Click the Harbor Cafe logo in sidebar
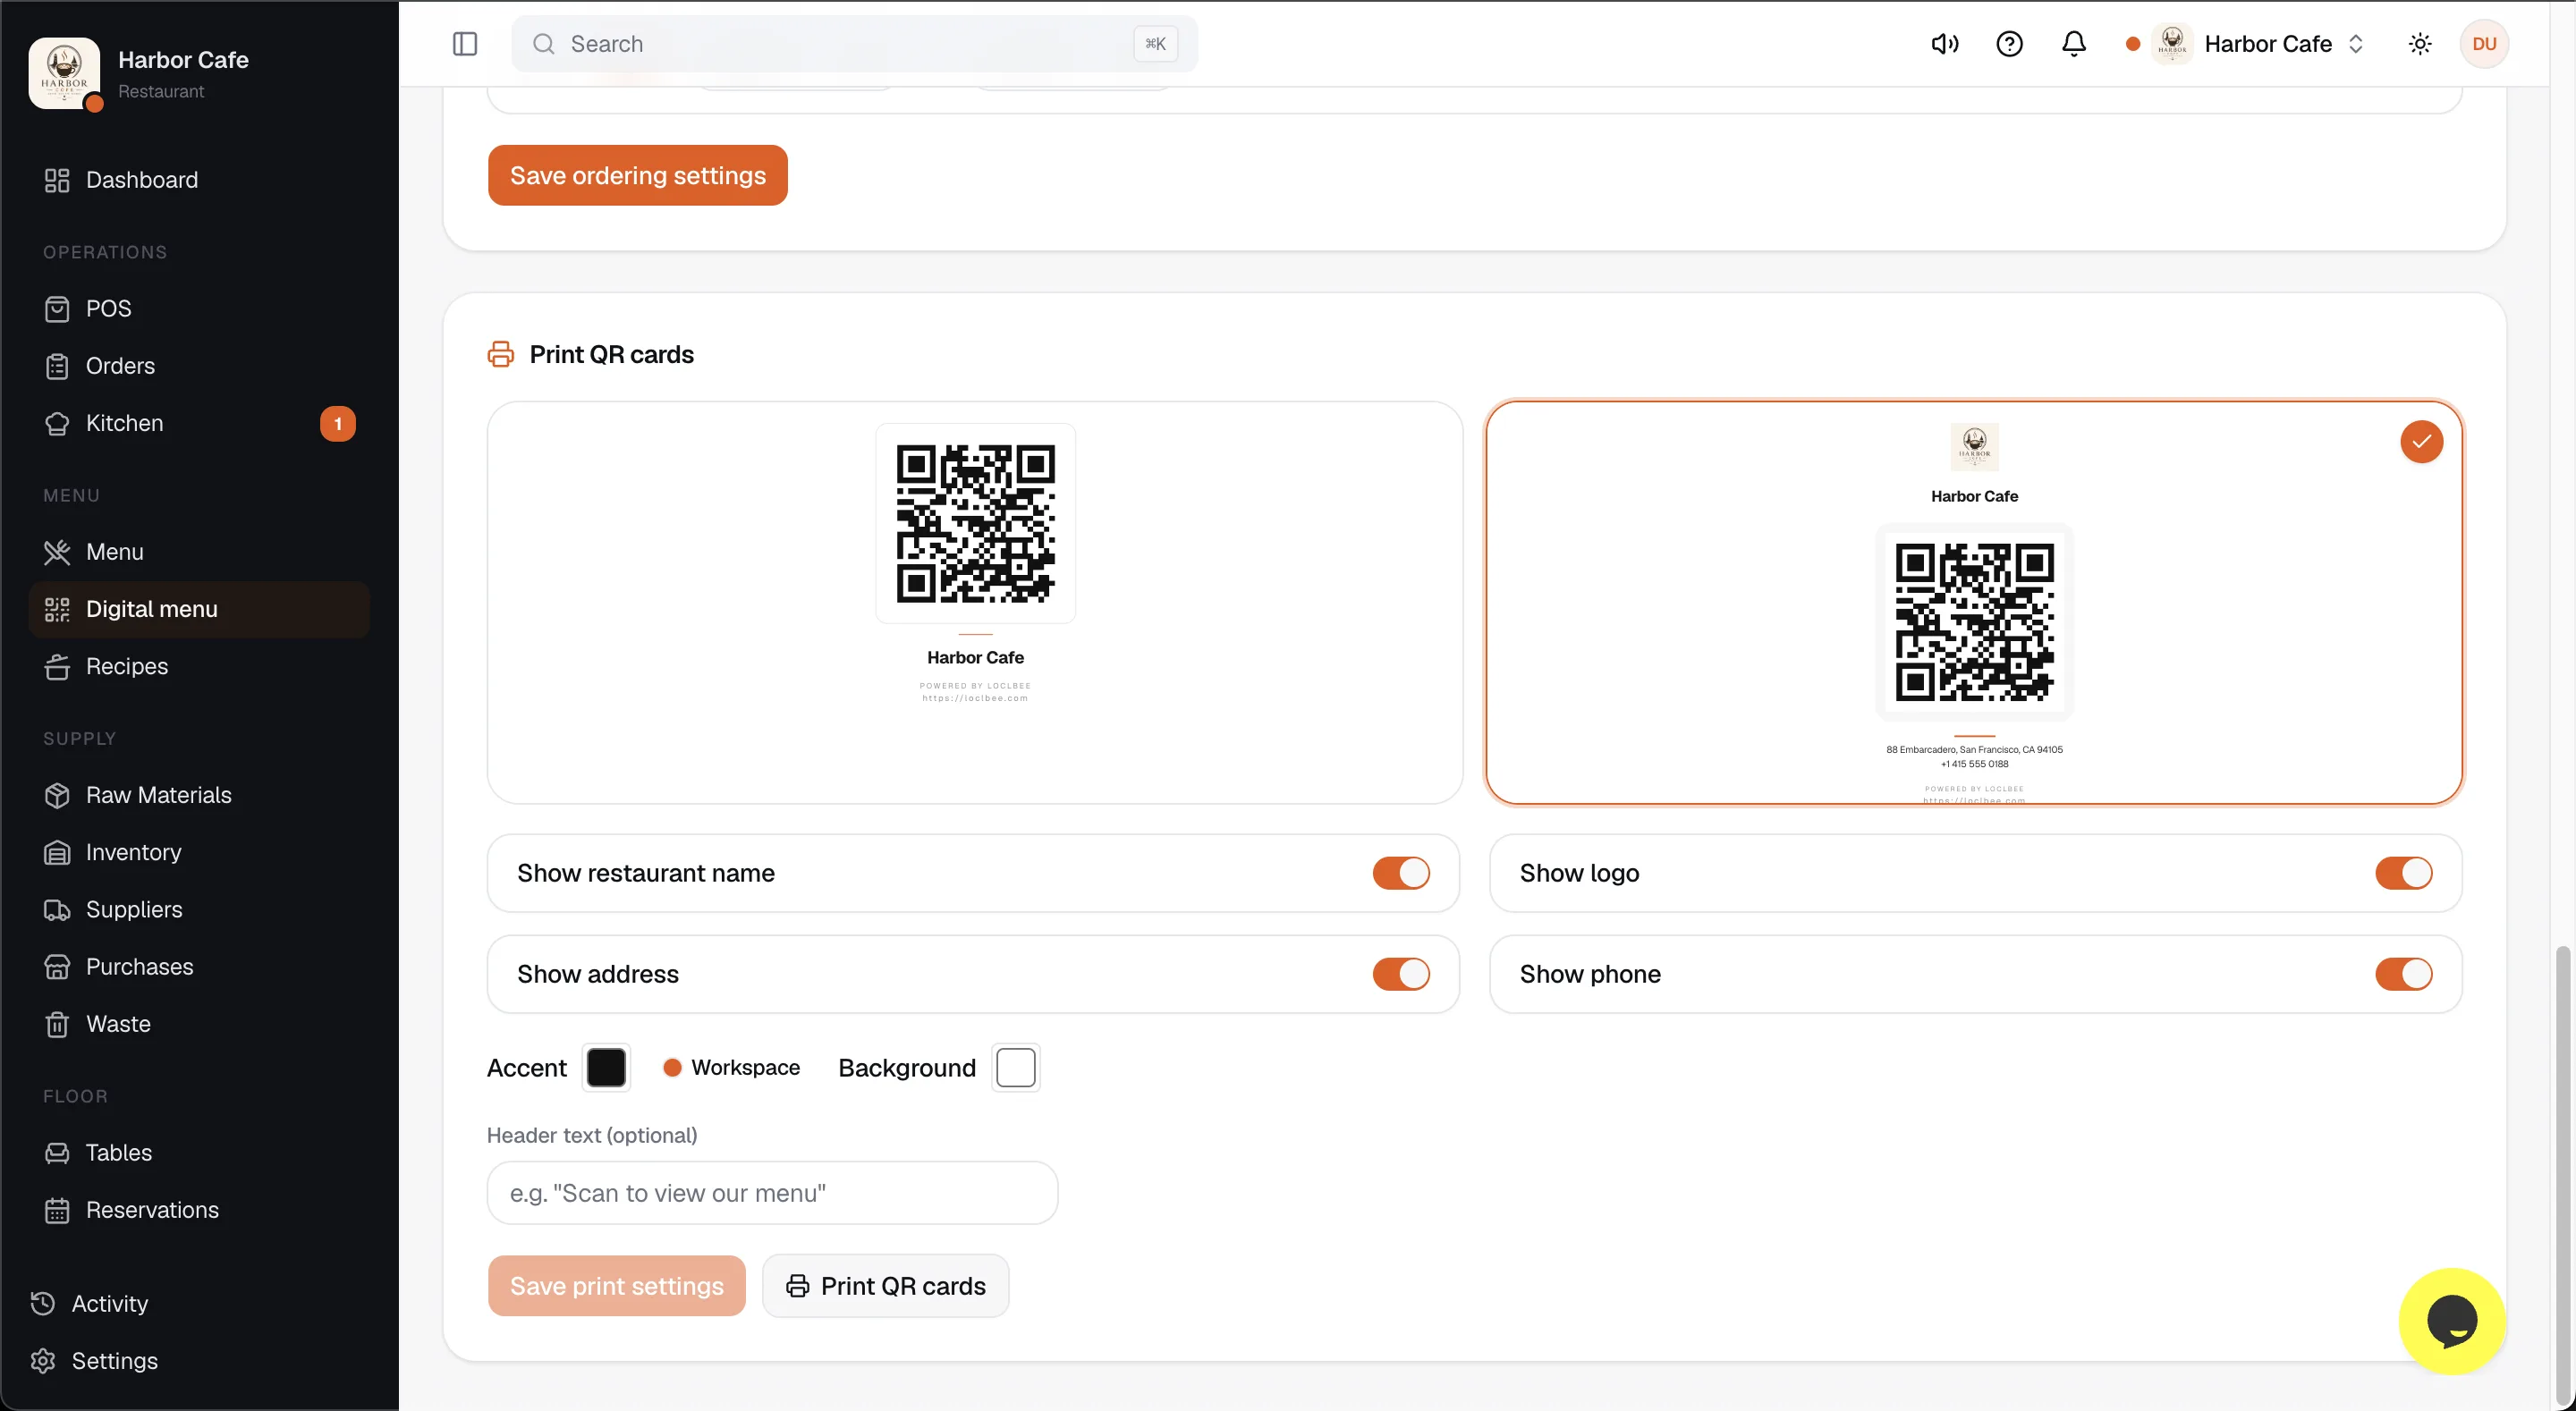2576x1411 pixels. (x=64, y=73)
